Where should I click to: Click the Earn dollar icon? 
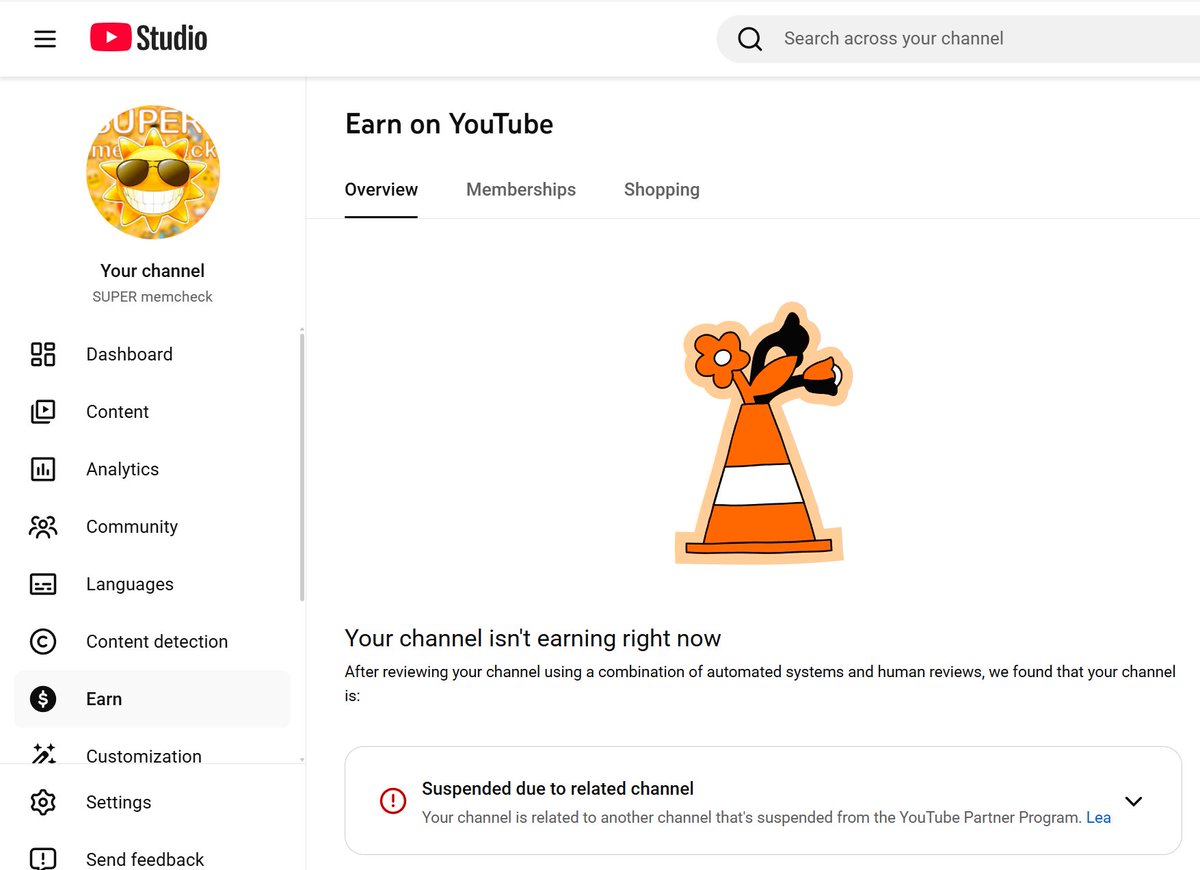pos(43,699)
